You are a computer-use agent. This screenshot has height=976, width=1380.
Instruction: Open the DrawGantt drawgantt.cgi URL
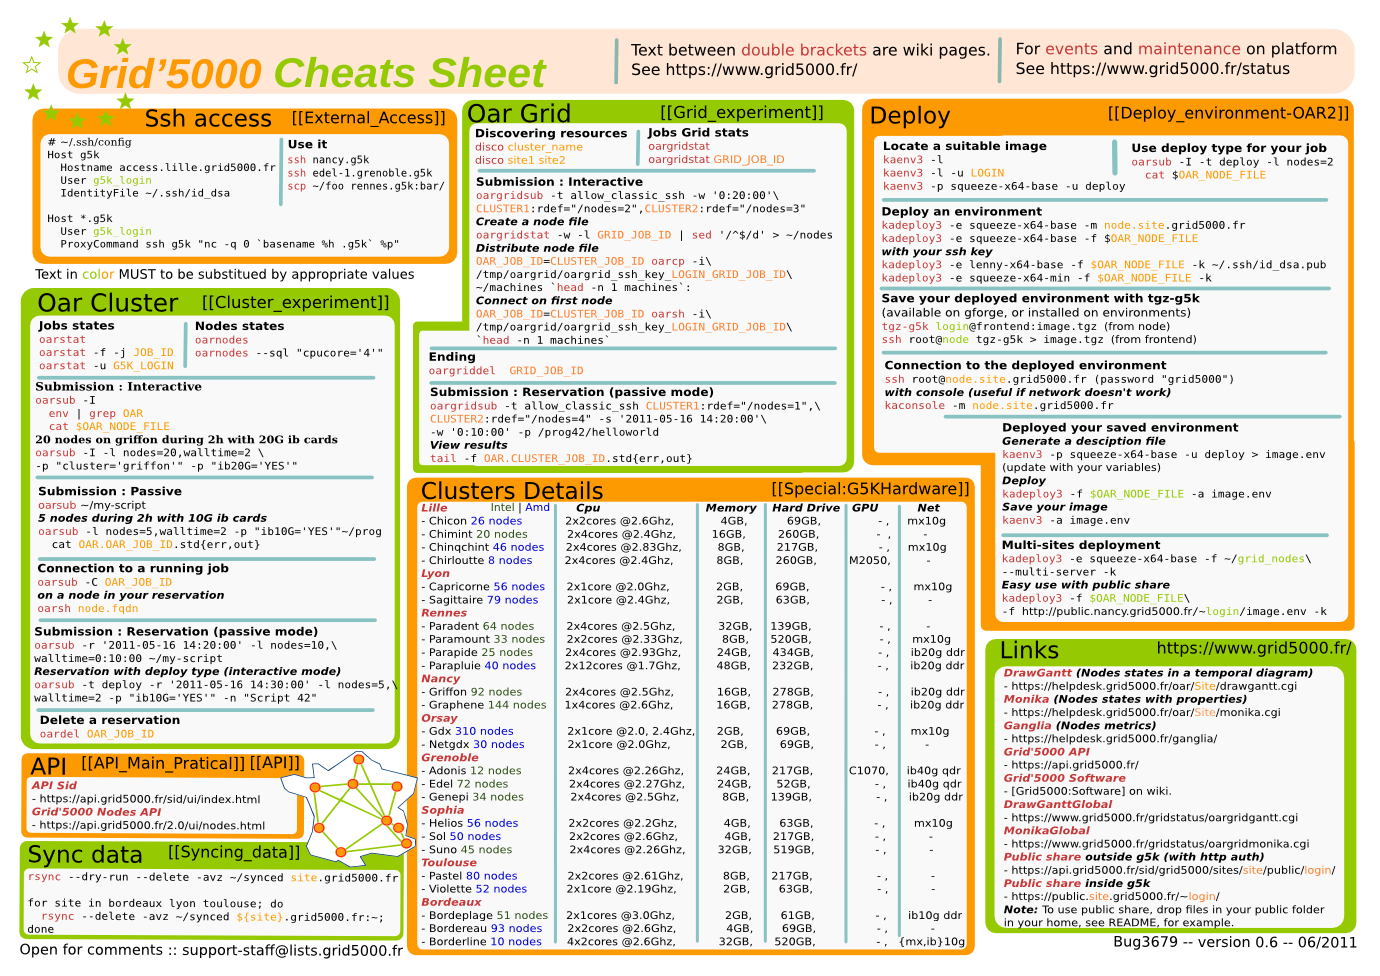1154,686
